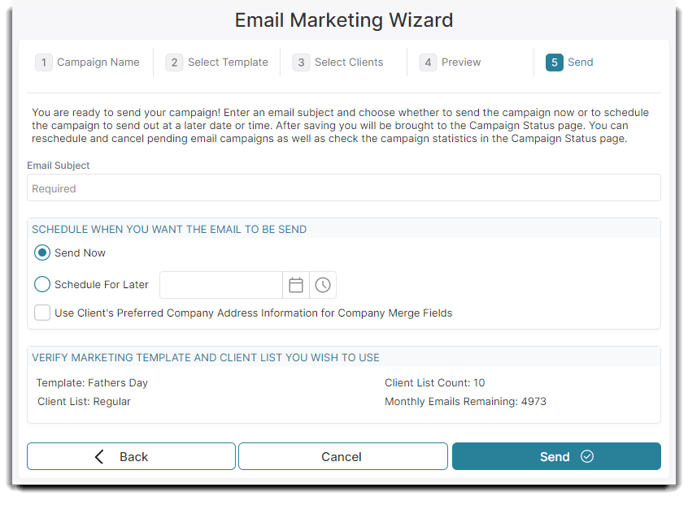The height and width of the screenshot is (509, 688).
Task: Open the calendar date picker icon
Action: 296,285
